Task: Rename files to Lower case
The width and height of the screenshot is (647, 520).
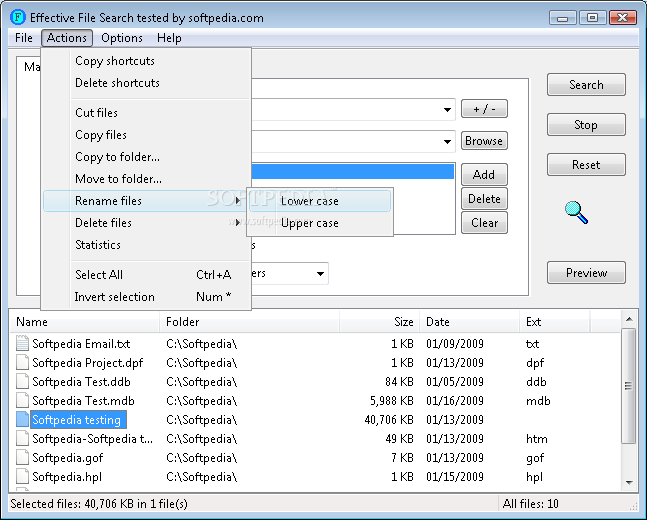Action: point(320,201)
